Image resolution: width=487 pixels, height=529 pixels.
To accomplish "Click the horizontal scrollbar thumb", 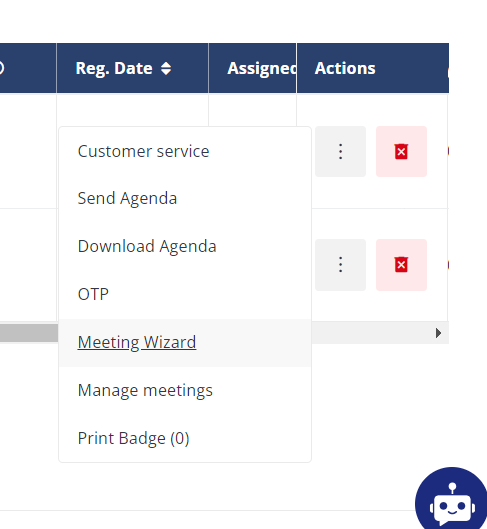I will (x=29, y=333).
